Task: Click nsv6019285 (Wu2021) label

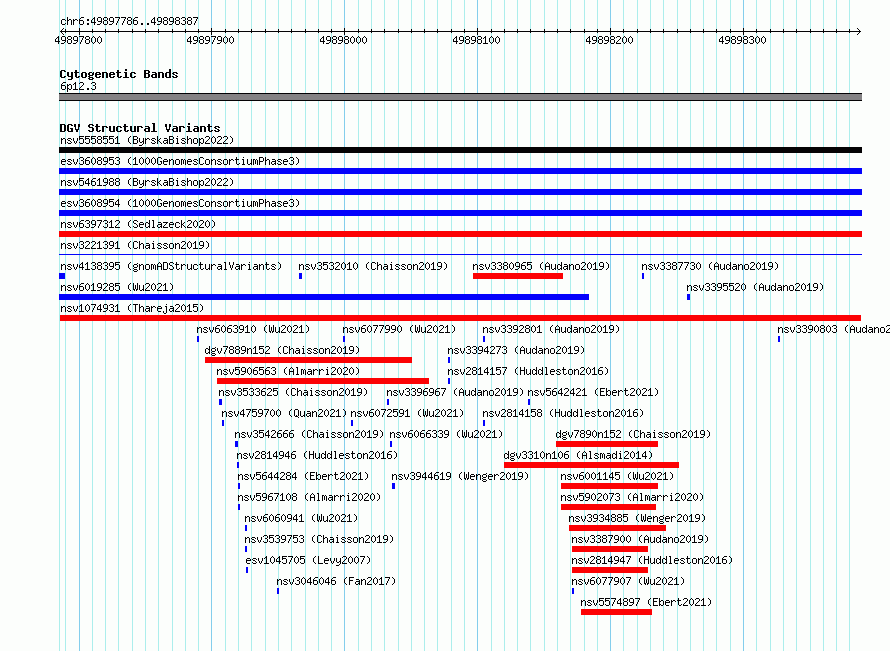Action: click(x=117, y=287)
